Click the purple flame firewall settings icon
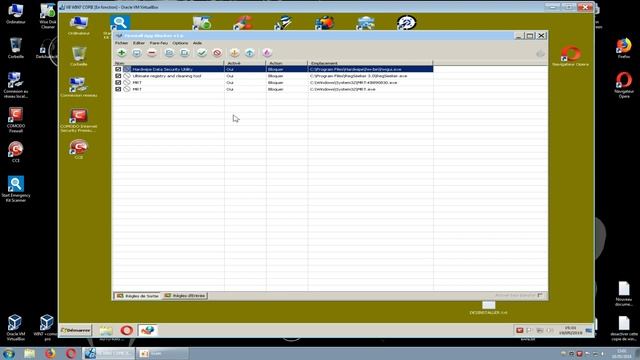640x360 pixels. (267, 53)
